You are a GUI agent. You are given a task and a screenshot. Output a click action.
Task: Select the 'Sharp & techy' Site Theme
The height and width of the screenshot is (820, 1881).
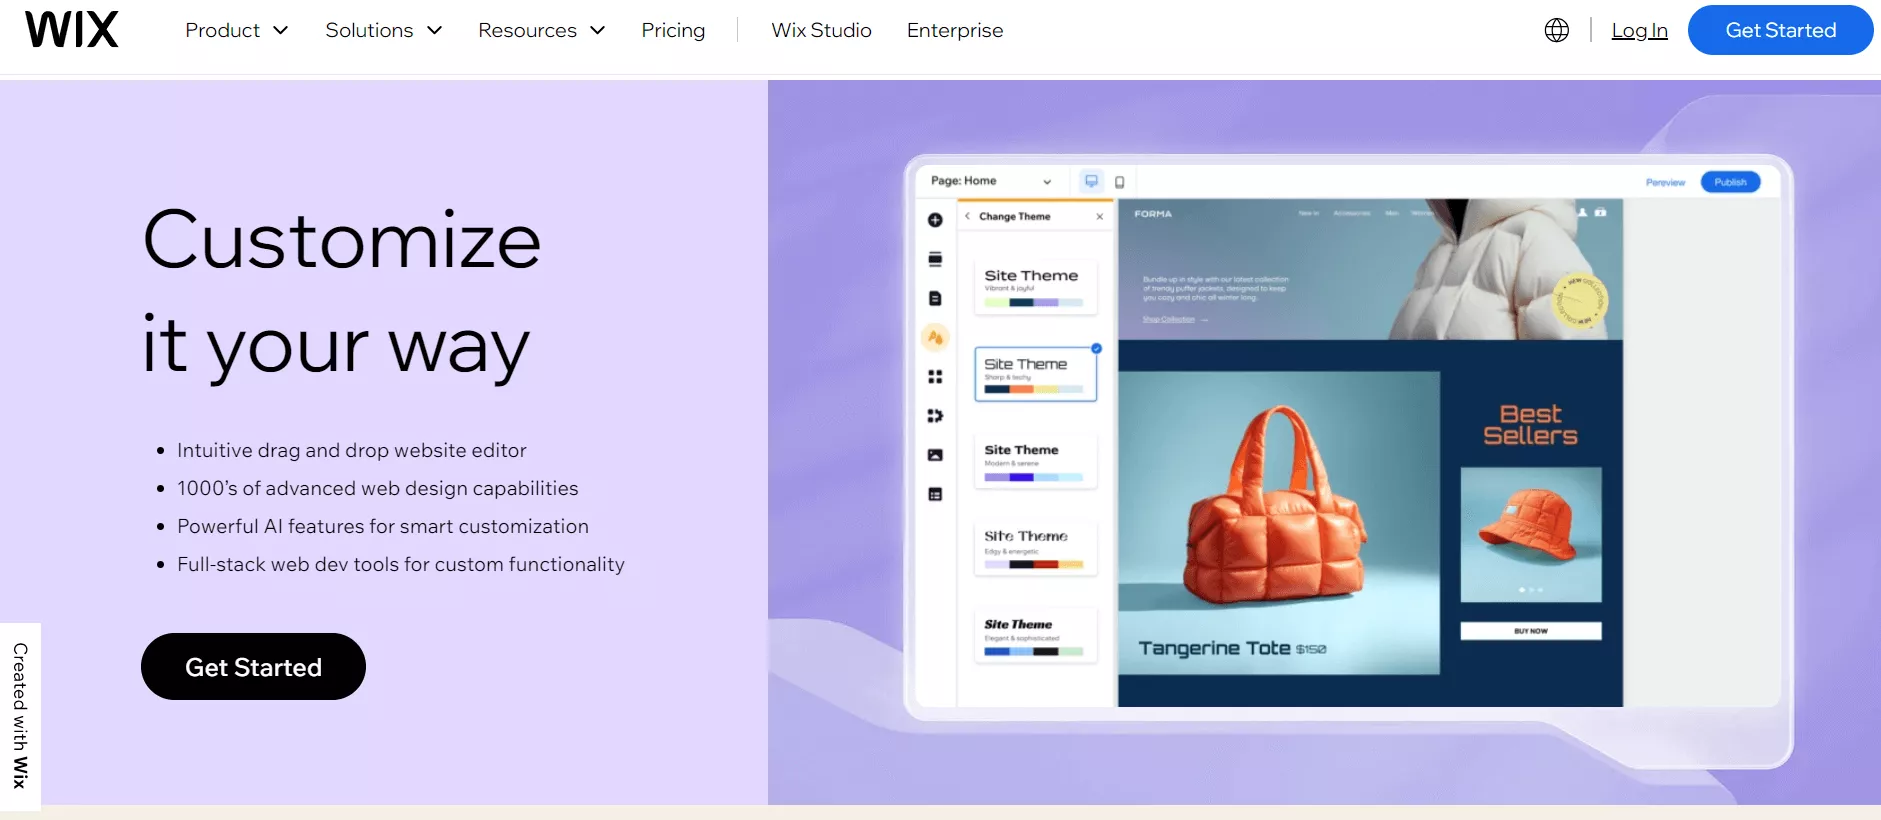point(1035,373)
